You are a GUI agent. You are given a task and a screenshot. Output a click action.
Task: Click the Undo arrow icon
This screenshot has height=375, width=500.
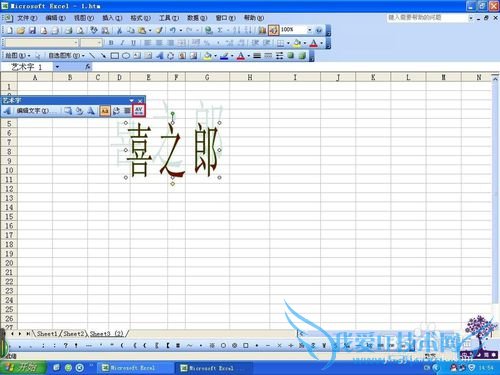(x=173, y=31)
